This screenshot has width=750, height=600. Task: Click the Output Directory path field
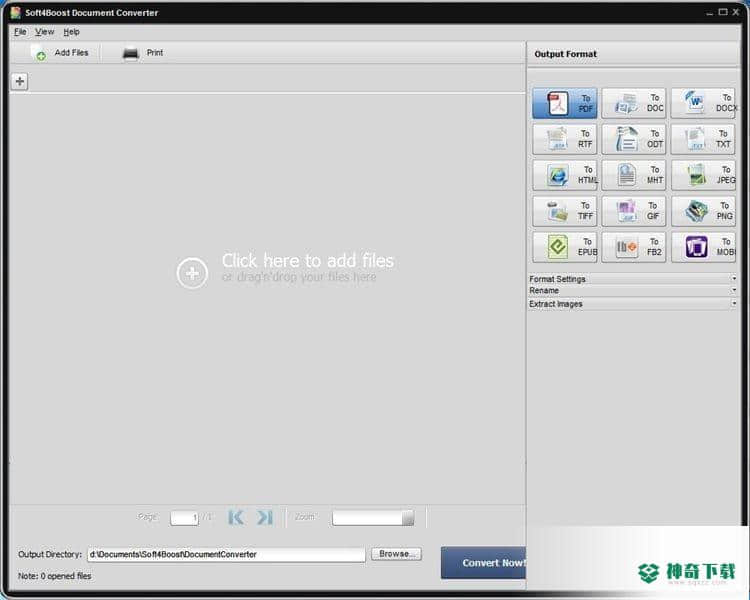[x=226, y=554]
